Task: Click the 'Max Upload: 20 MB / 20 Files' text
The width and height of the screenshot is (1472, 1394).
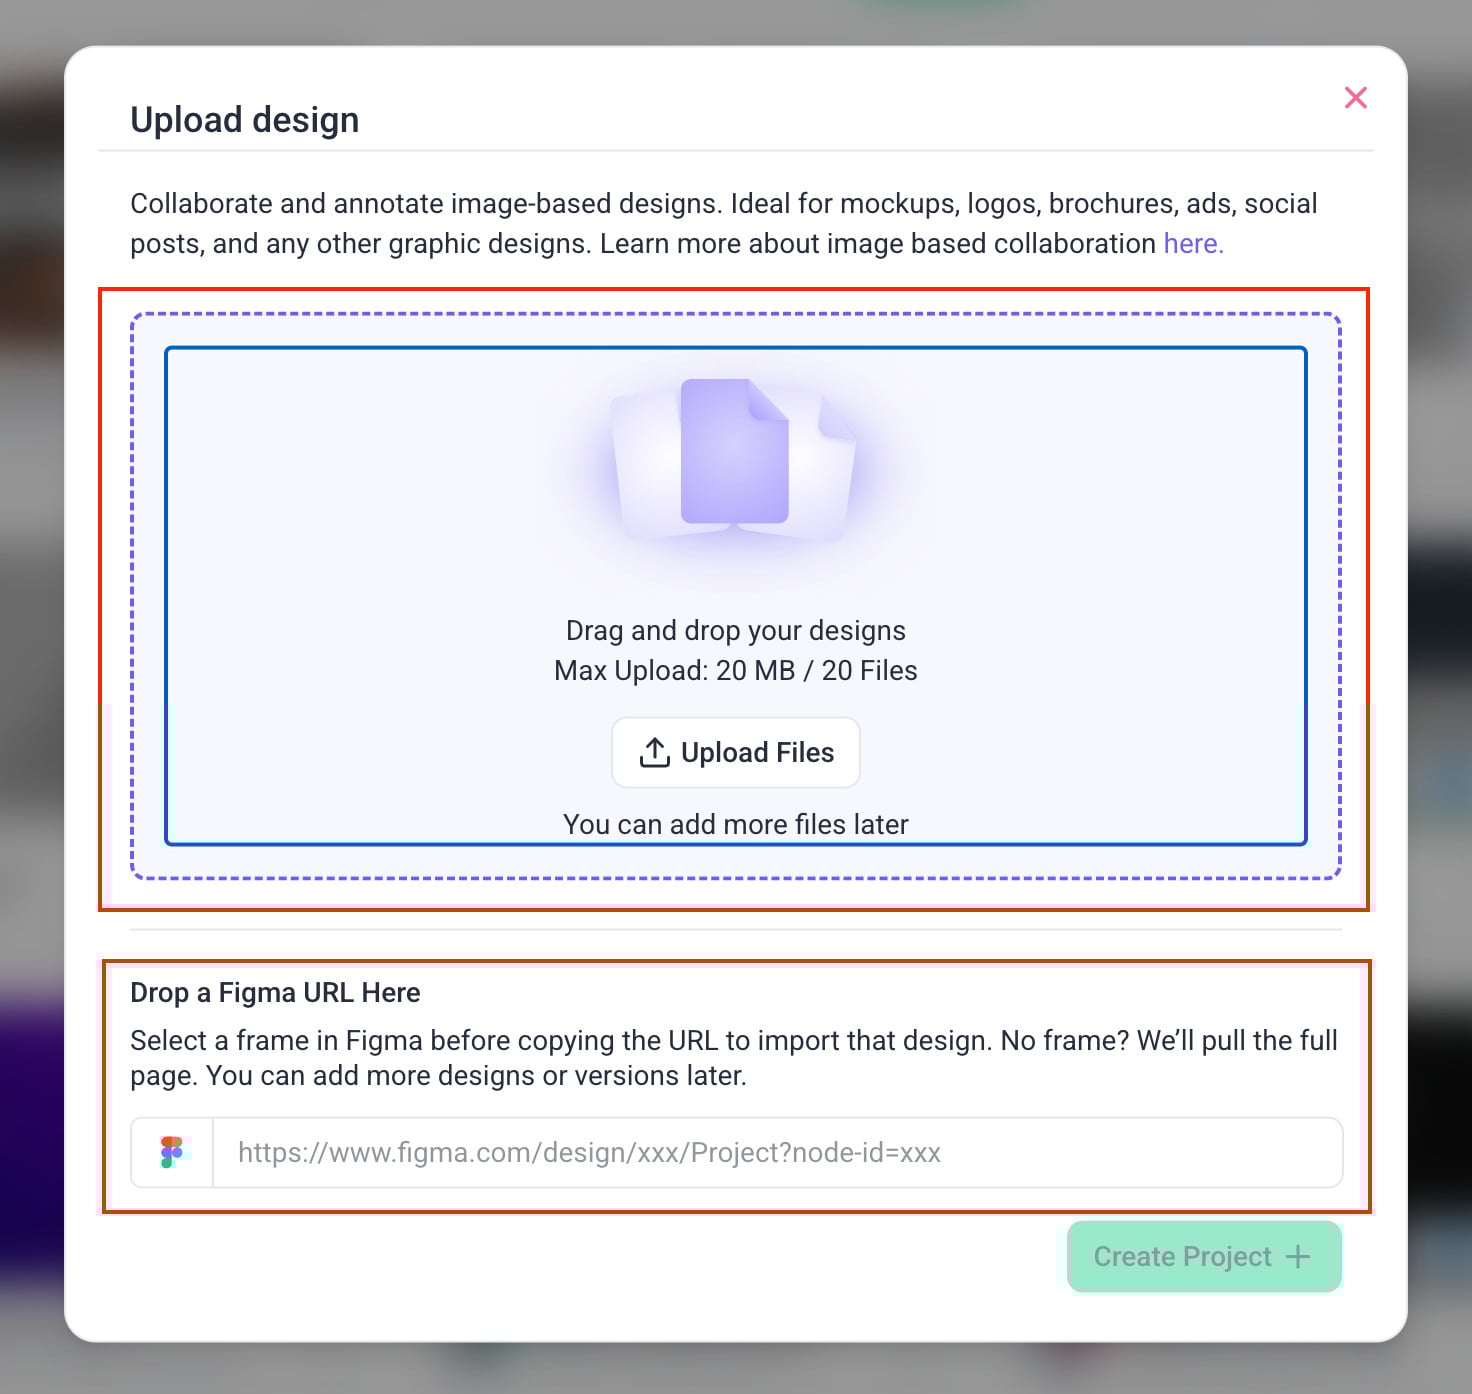Action: coord(735,671)
